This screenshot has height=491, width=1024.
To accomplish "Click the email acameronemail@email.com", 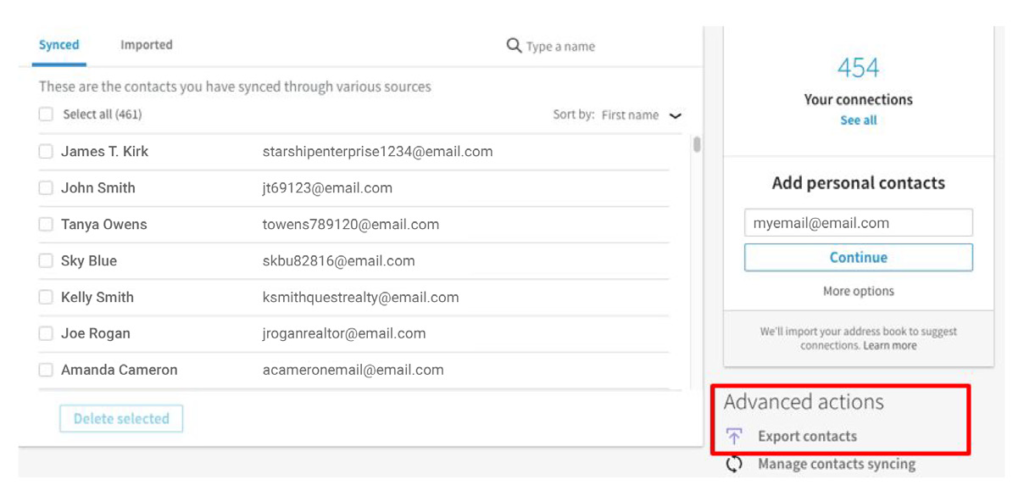I will pos(353,370).
